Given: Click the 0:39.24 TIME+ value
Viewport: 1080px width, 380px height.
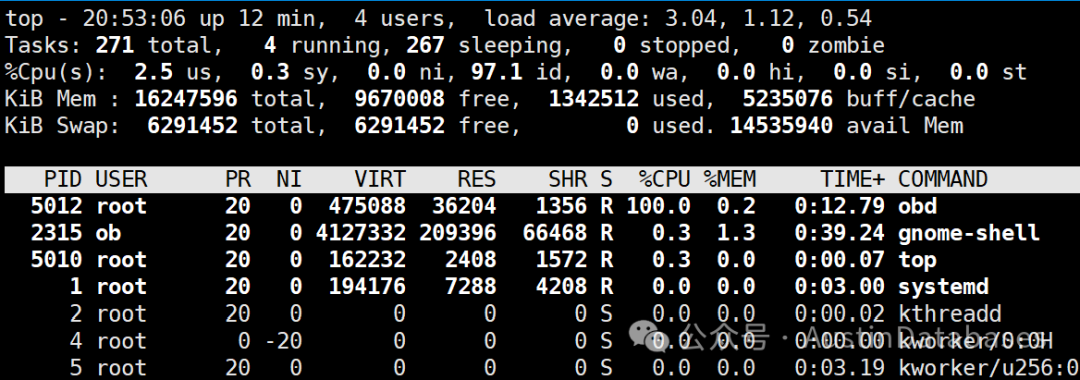Looking at the screenshot, I should 840,233.
